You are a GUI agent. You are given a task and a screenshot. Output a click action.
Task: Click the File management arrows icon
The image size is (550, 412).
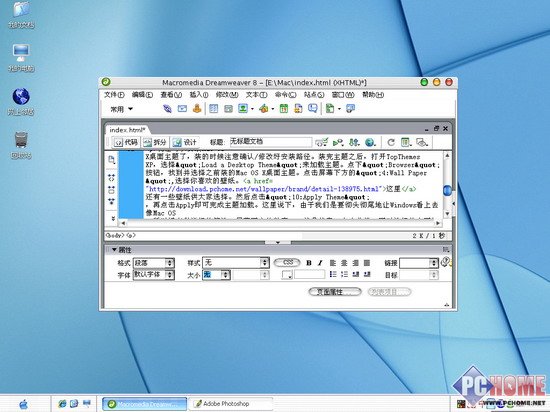coord(354,142)
